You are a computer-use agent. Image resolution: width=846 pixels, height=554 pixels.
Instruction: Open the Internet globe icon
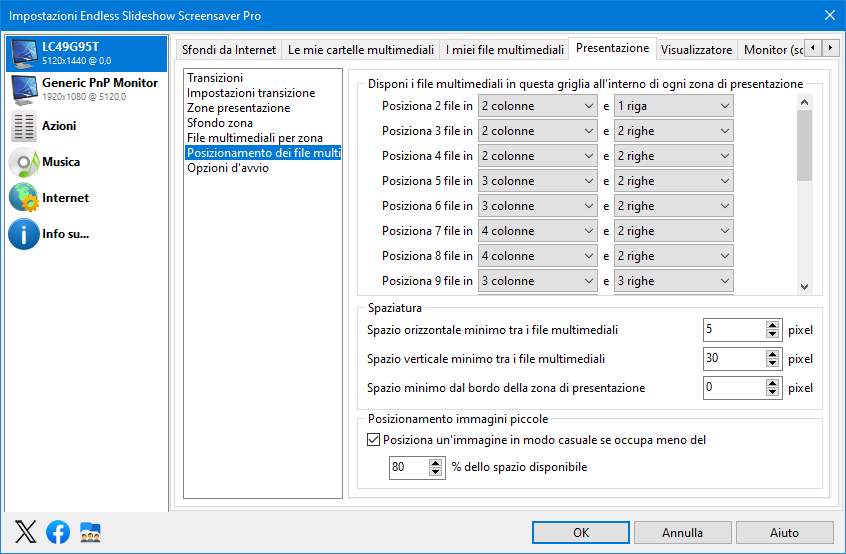pos(24,198)
